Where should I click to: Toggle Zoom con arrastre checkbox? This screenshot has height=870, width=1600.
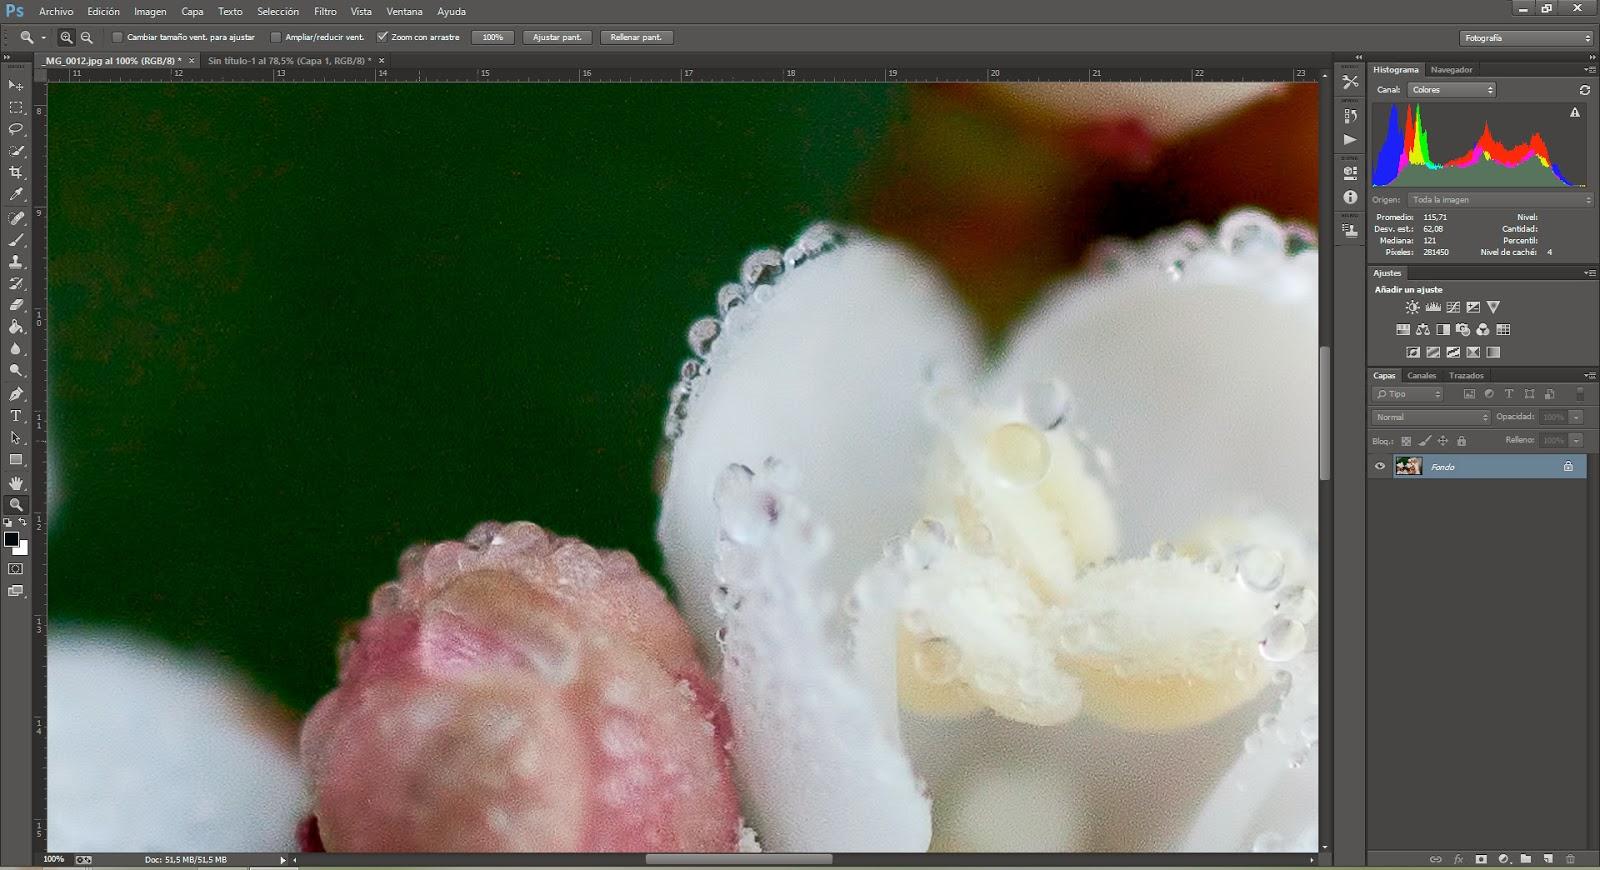point(382,37)
